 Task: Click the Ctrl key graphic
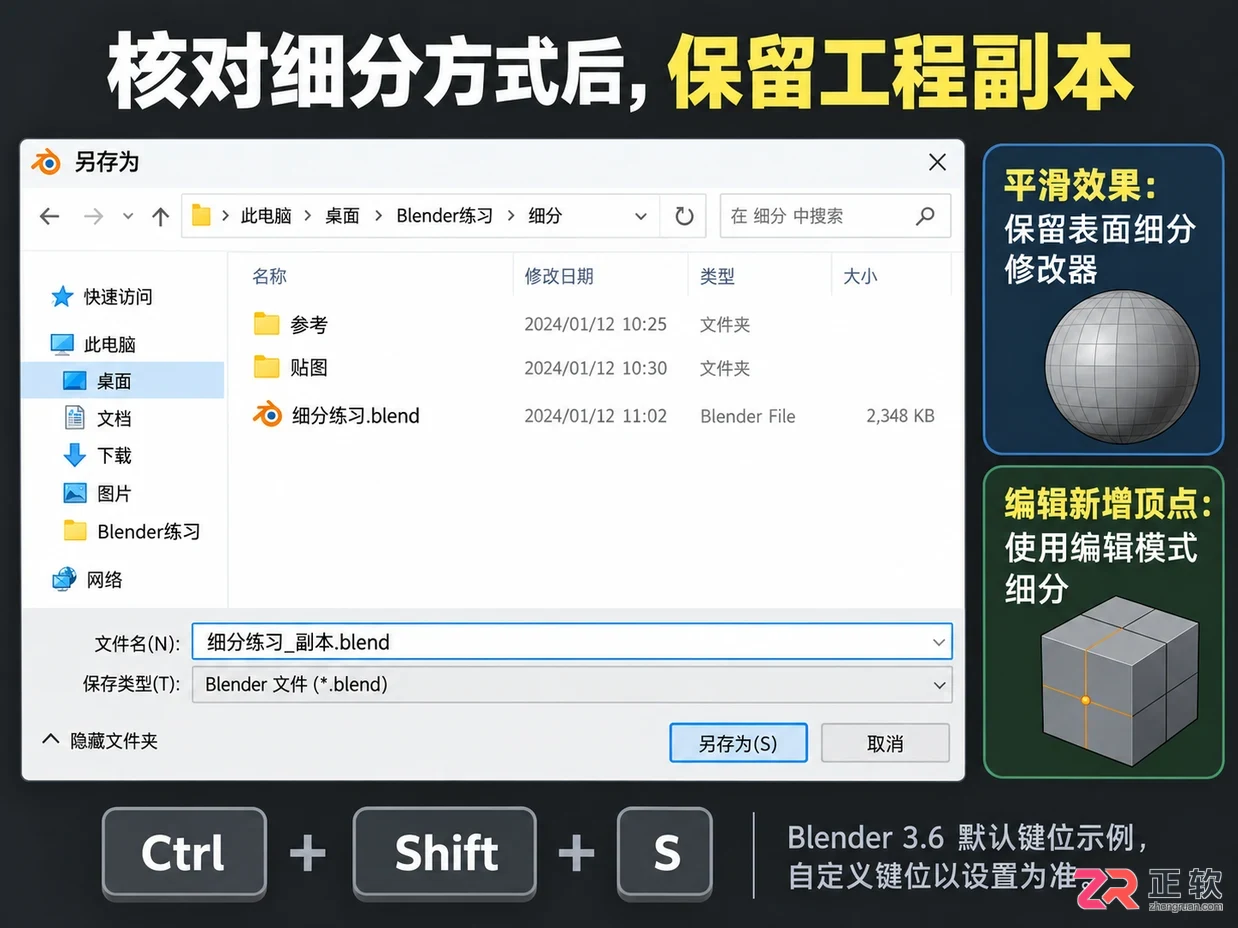184,854
